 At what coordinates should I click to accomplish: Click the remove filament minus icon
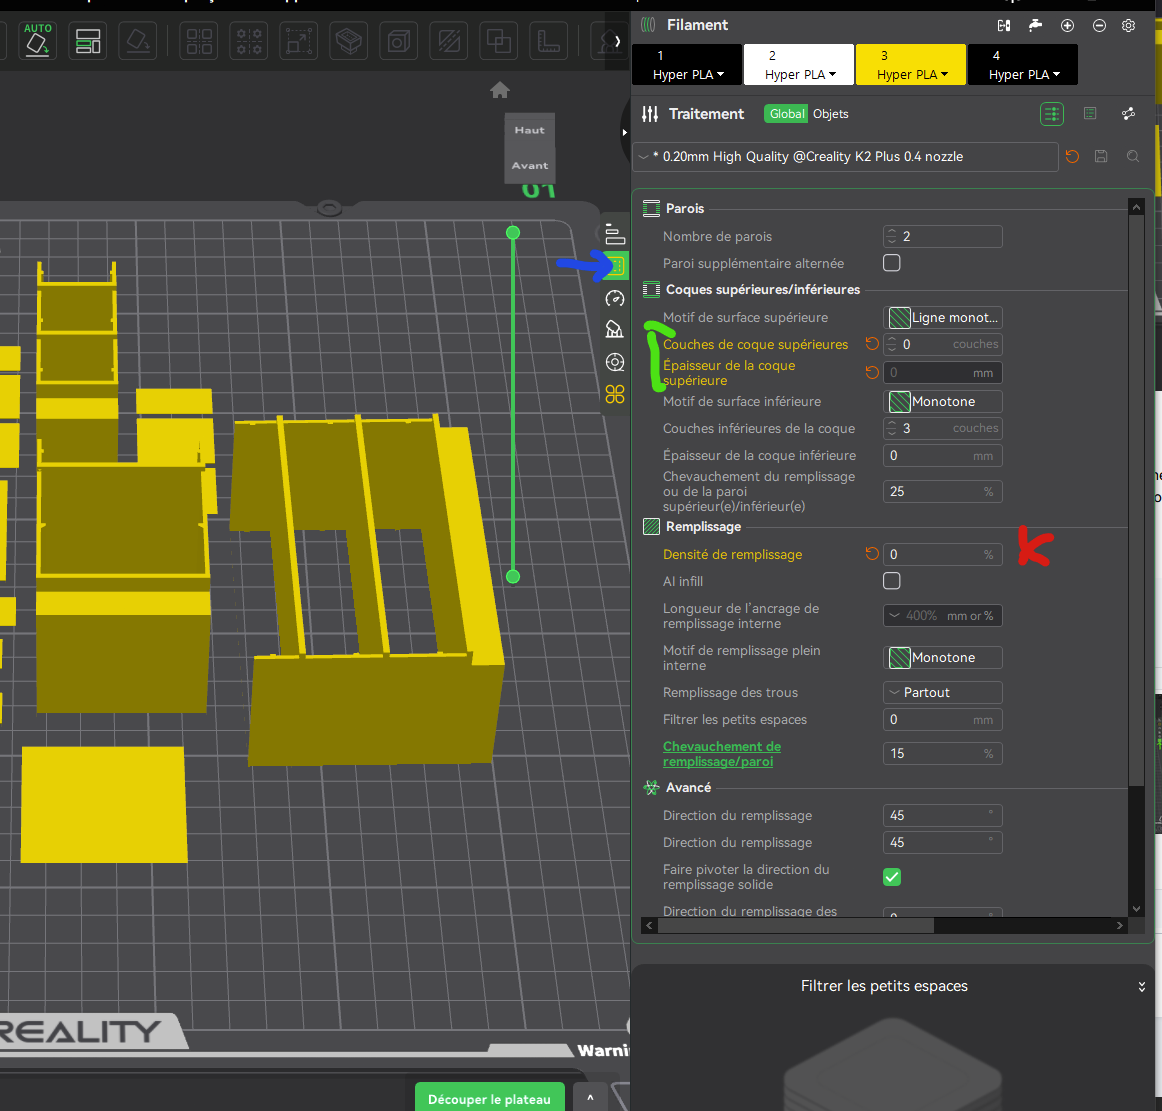pos(1099,25)
